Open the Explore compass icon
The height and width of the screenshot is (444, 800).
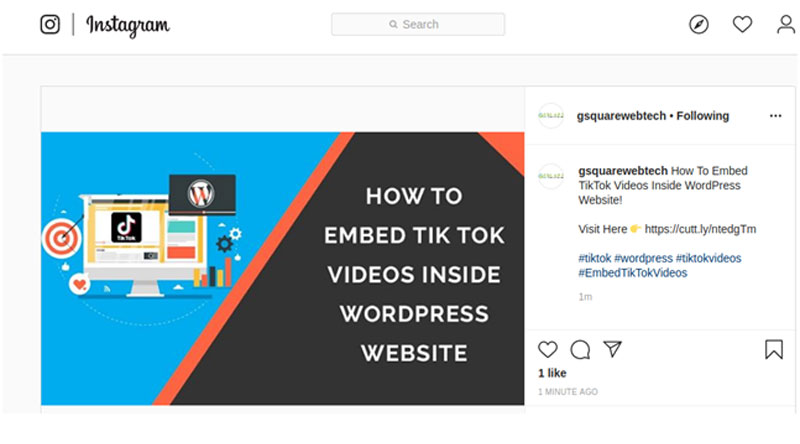click(x=698, y=24)
